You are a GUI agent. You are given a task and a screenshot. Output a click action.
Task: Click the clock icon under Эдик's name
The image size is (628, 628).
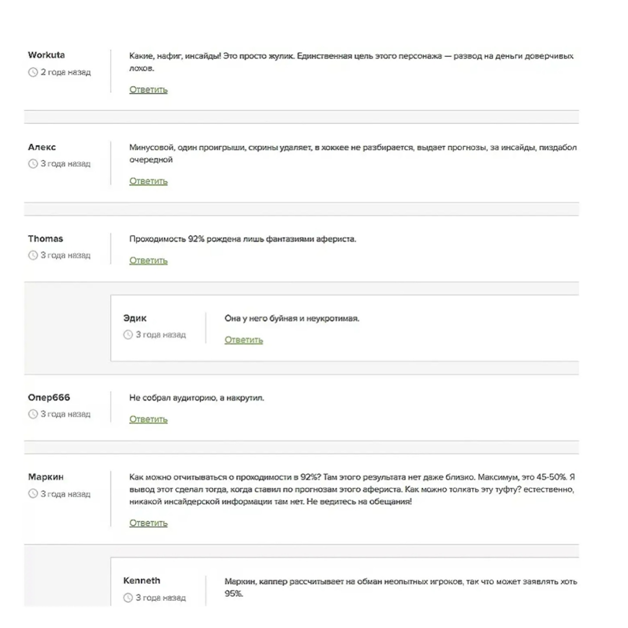(x=128, y=335)
